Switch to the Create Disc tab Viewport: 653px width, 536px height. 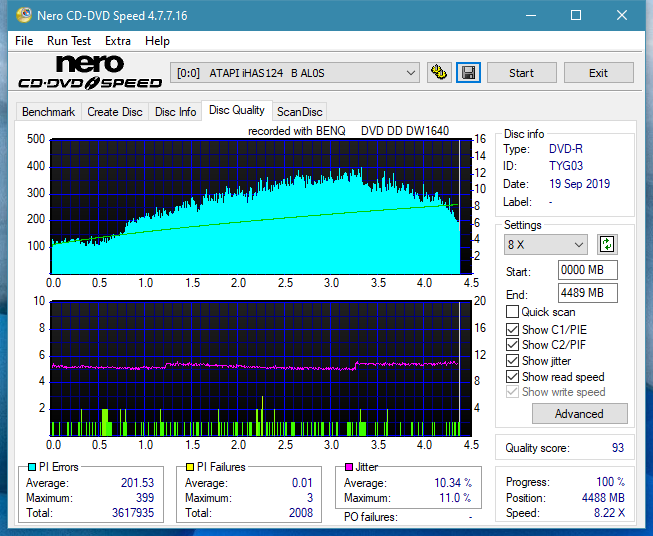[115, 112]
